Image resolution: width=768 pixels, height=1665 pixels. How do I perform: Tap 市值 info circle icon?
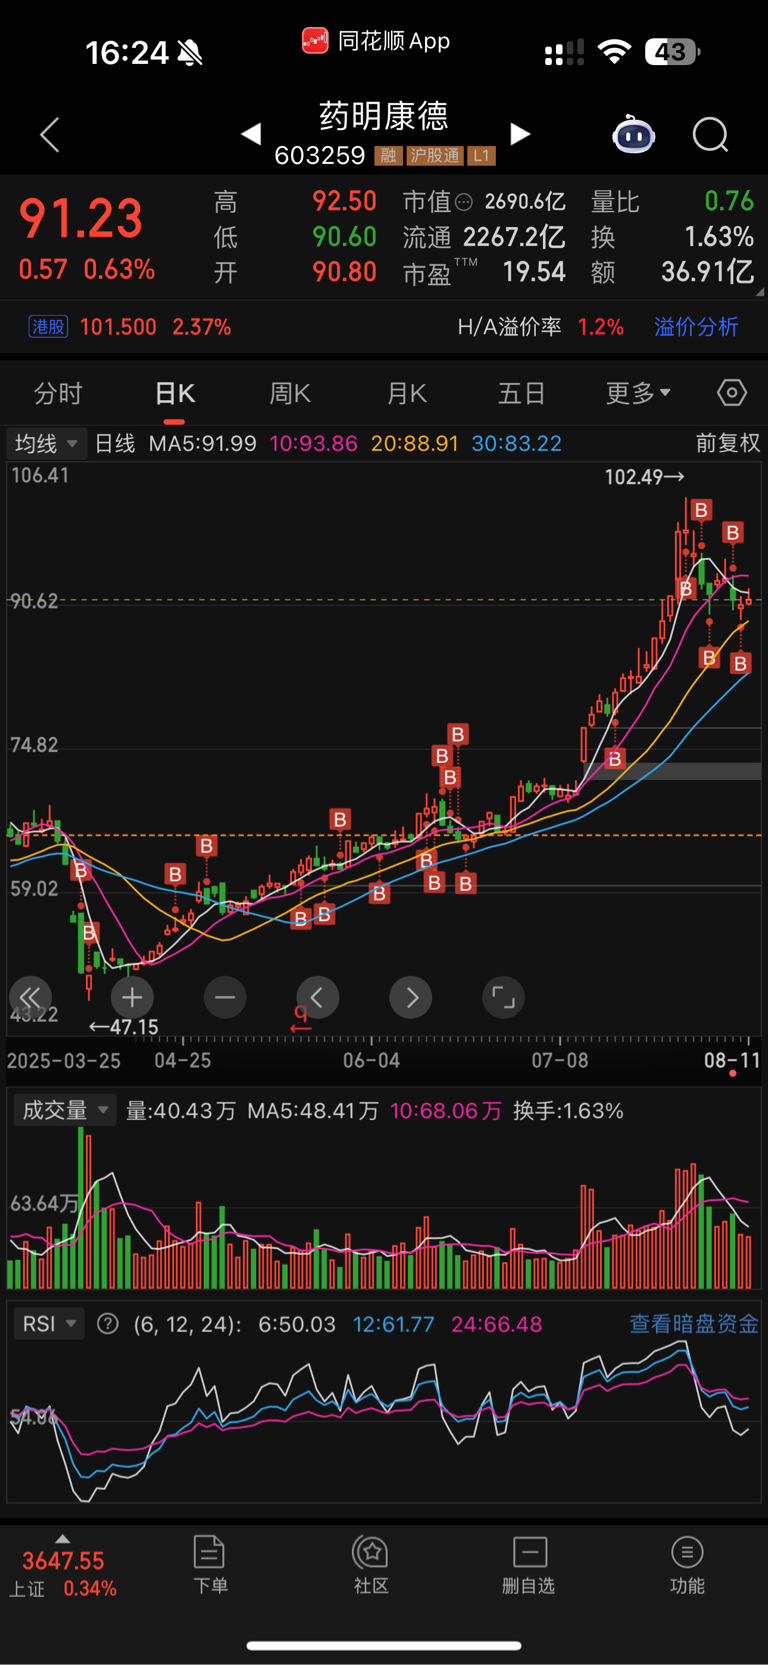[464, 202]
